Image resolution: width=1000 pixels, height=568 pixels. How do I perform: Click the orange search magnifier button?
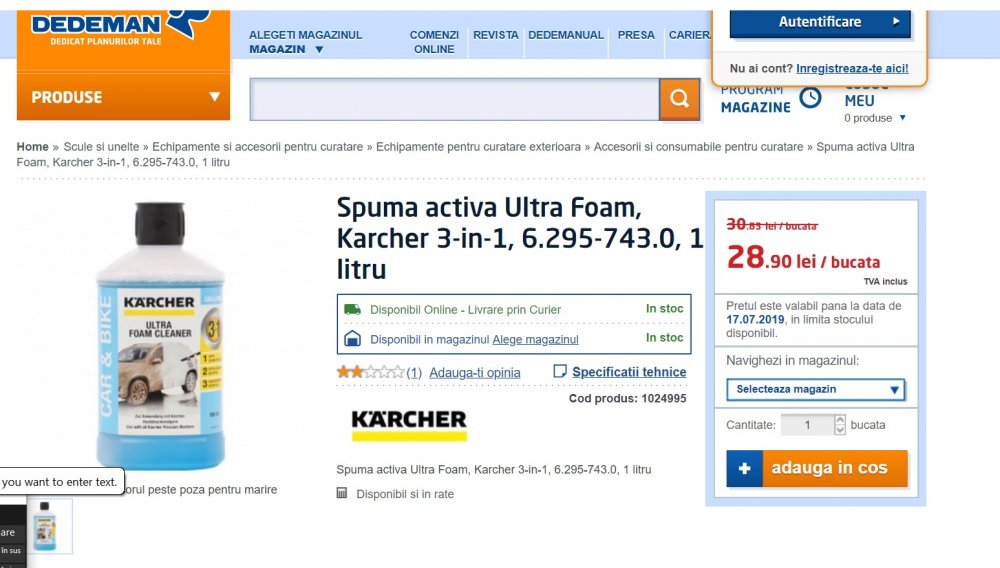click(679, 99)
